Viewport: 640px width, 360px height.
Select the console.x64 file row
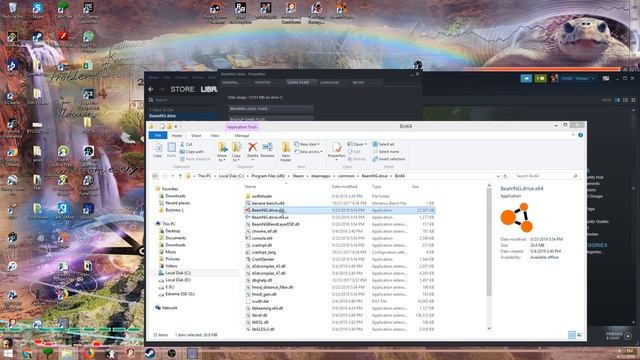340,238
